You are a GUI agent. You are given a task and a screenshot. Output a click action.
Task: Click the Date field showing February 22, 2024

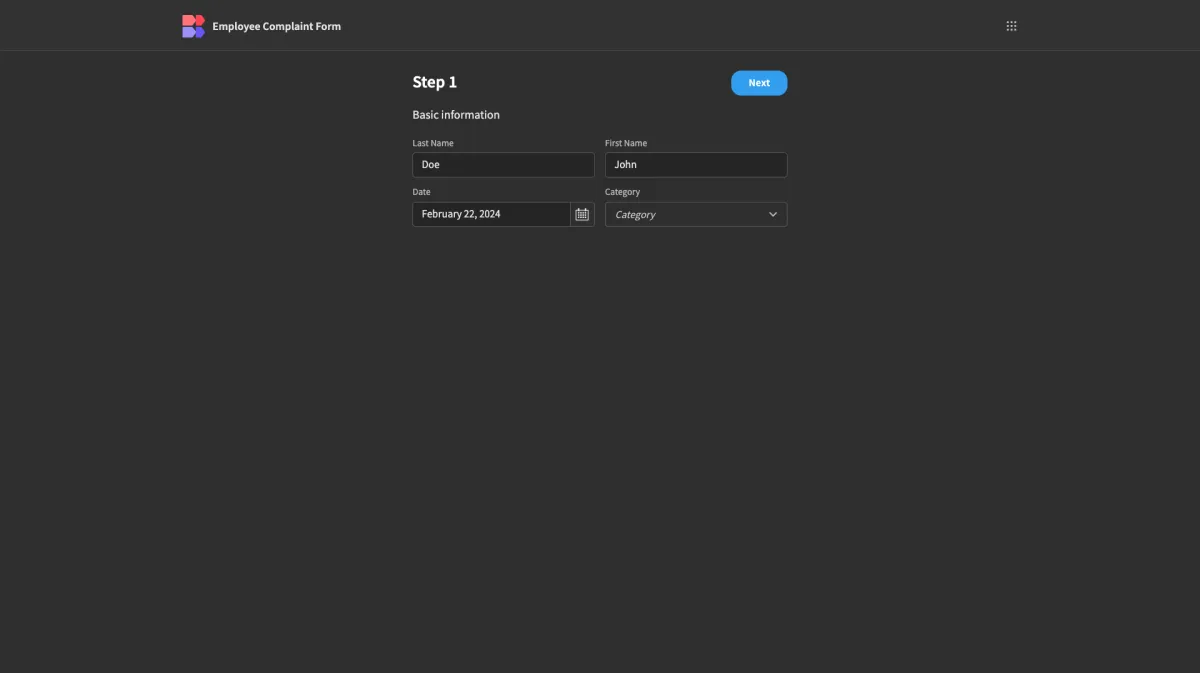pyautogui.click(x=491, y=214)
